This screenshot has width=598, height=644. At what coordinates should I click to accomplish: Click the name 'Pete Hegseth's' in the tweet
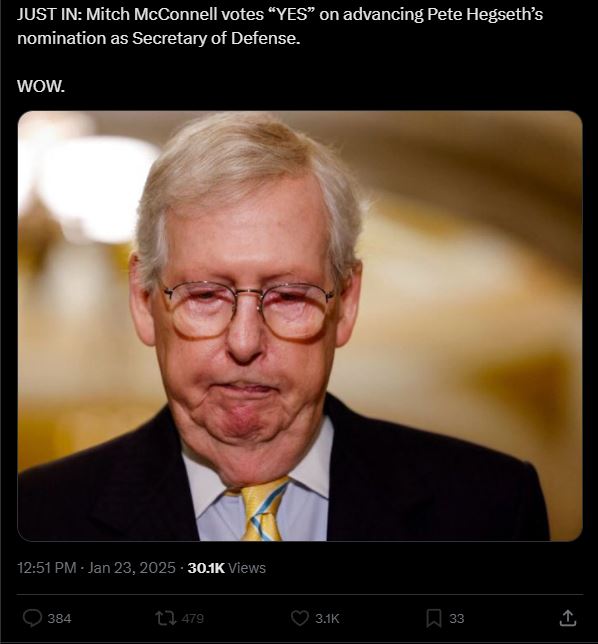[x=485, y=15]
